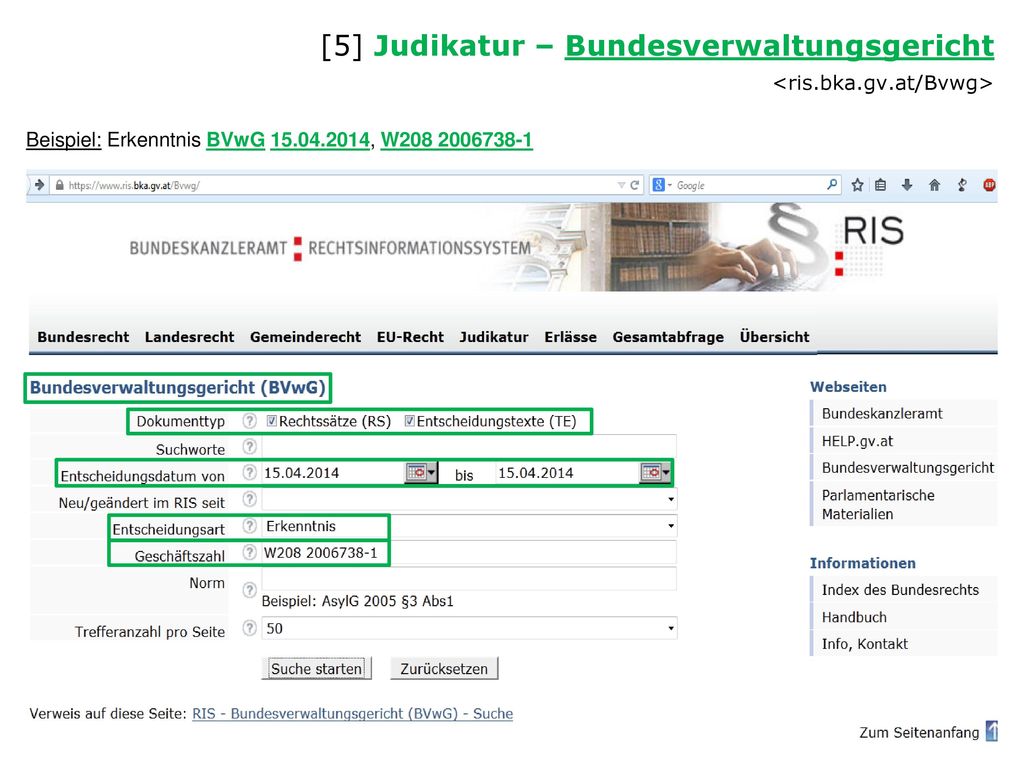Open the Bundesrecht menu
The width and height of the screenshot is (1024, 768).
pos(83,337)
